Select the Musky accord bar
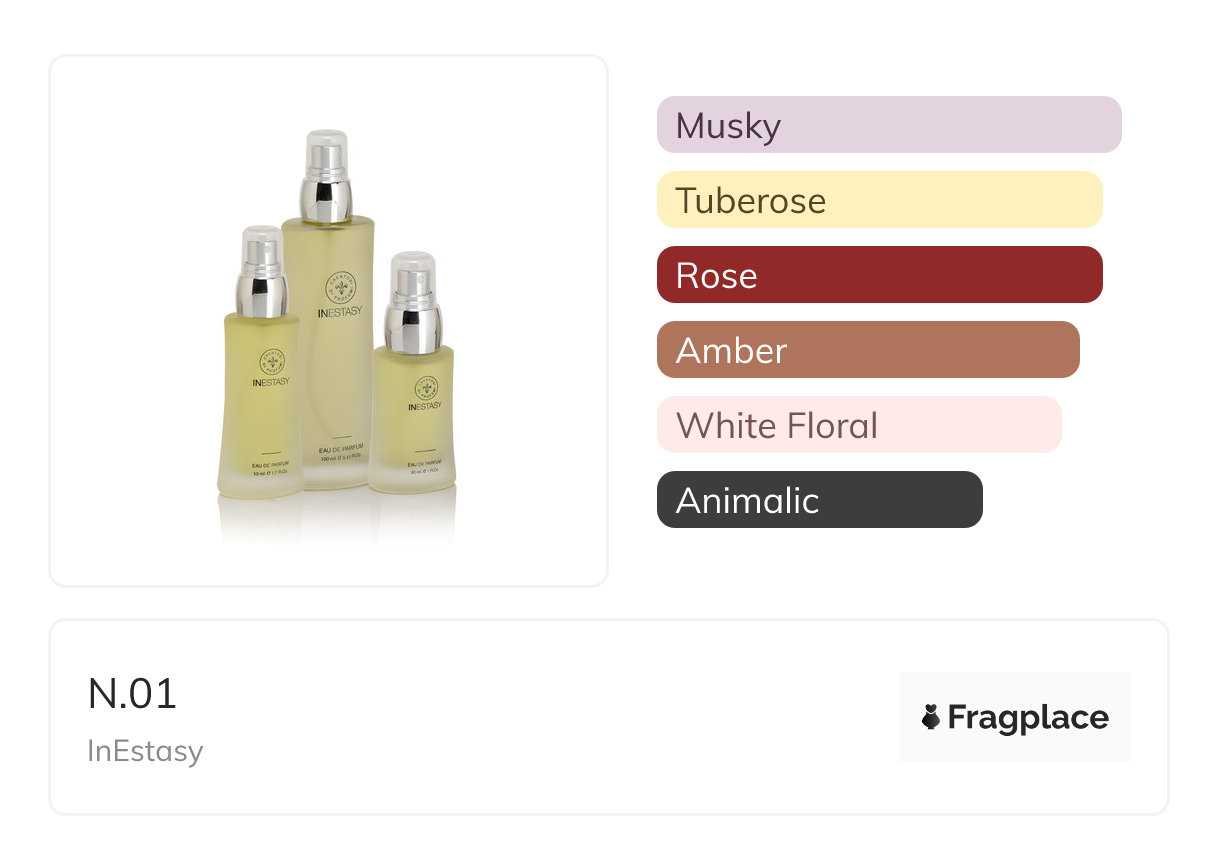 [888, 125]
